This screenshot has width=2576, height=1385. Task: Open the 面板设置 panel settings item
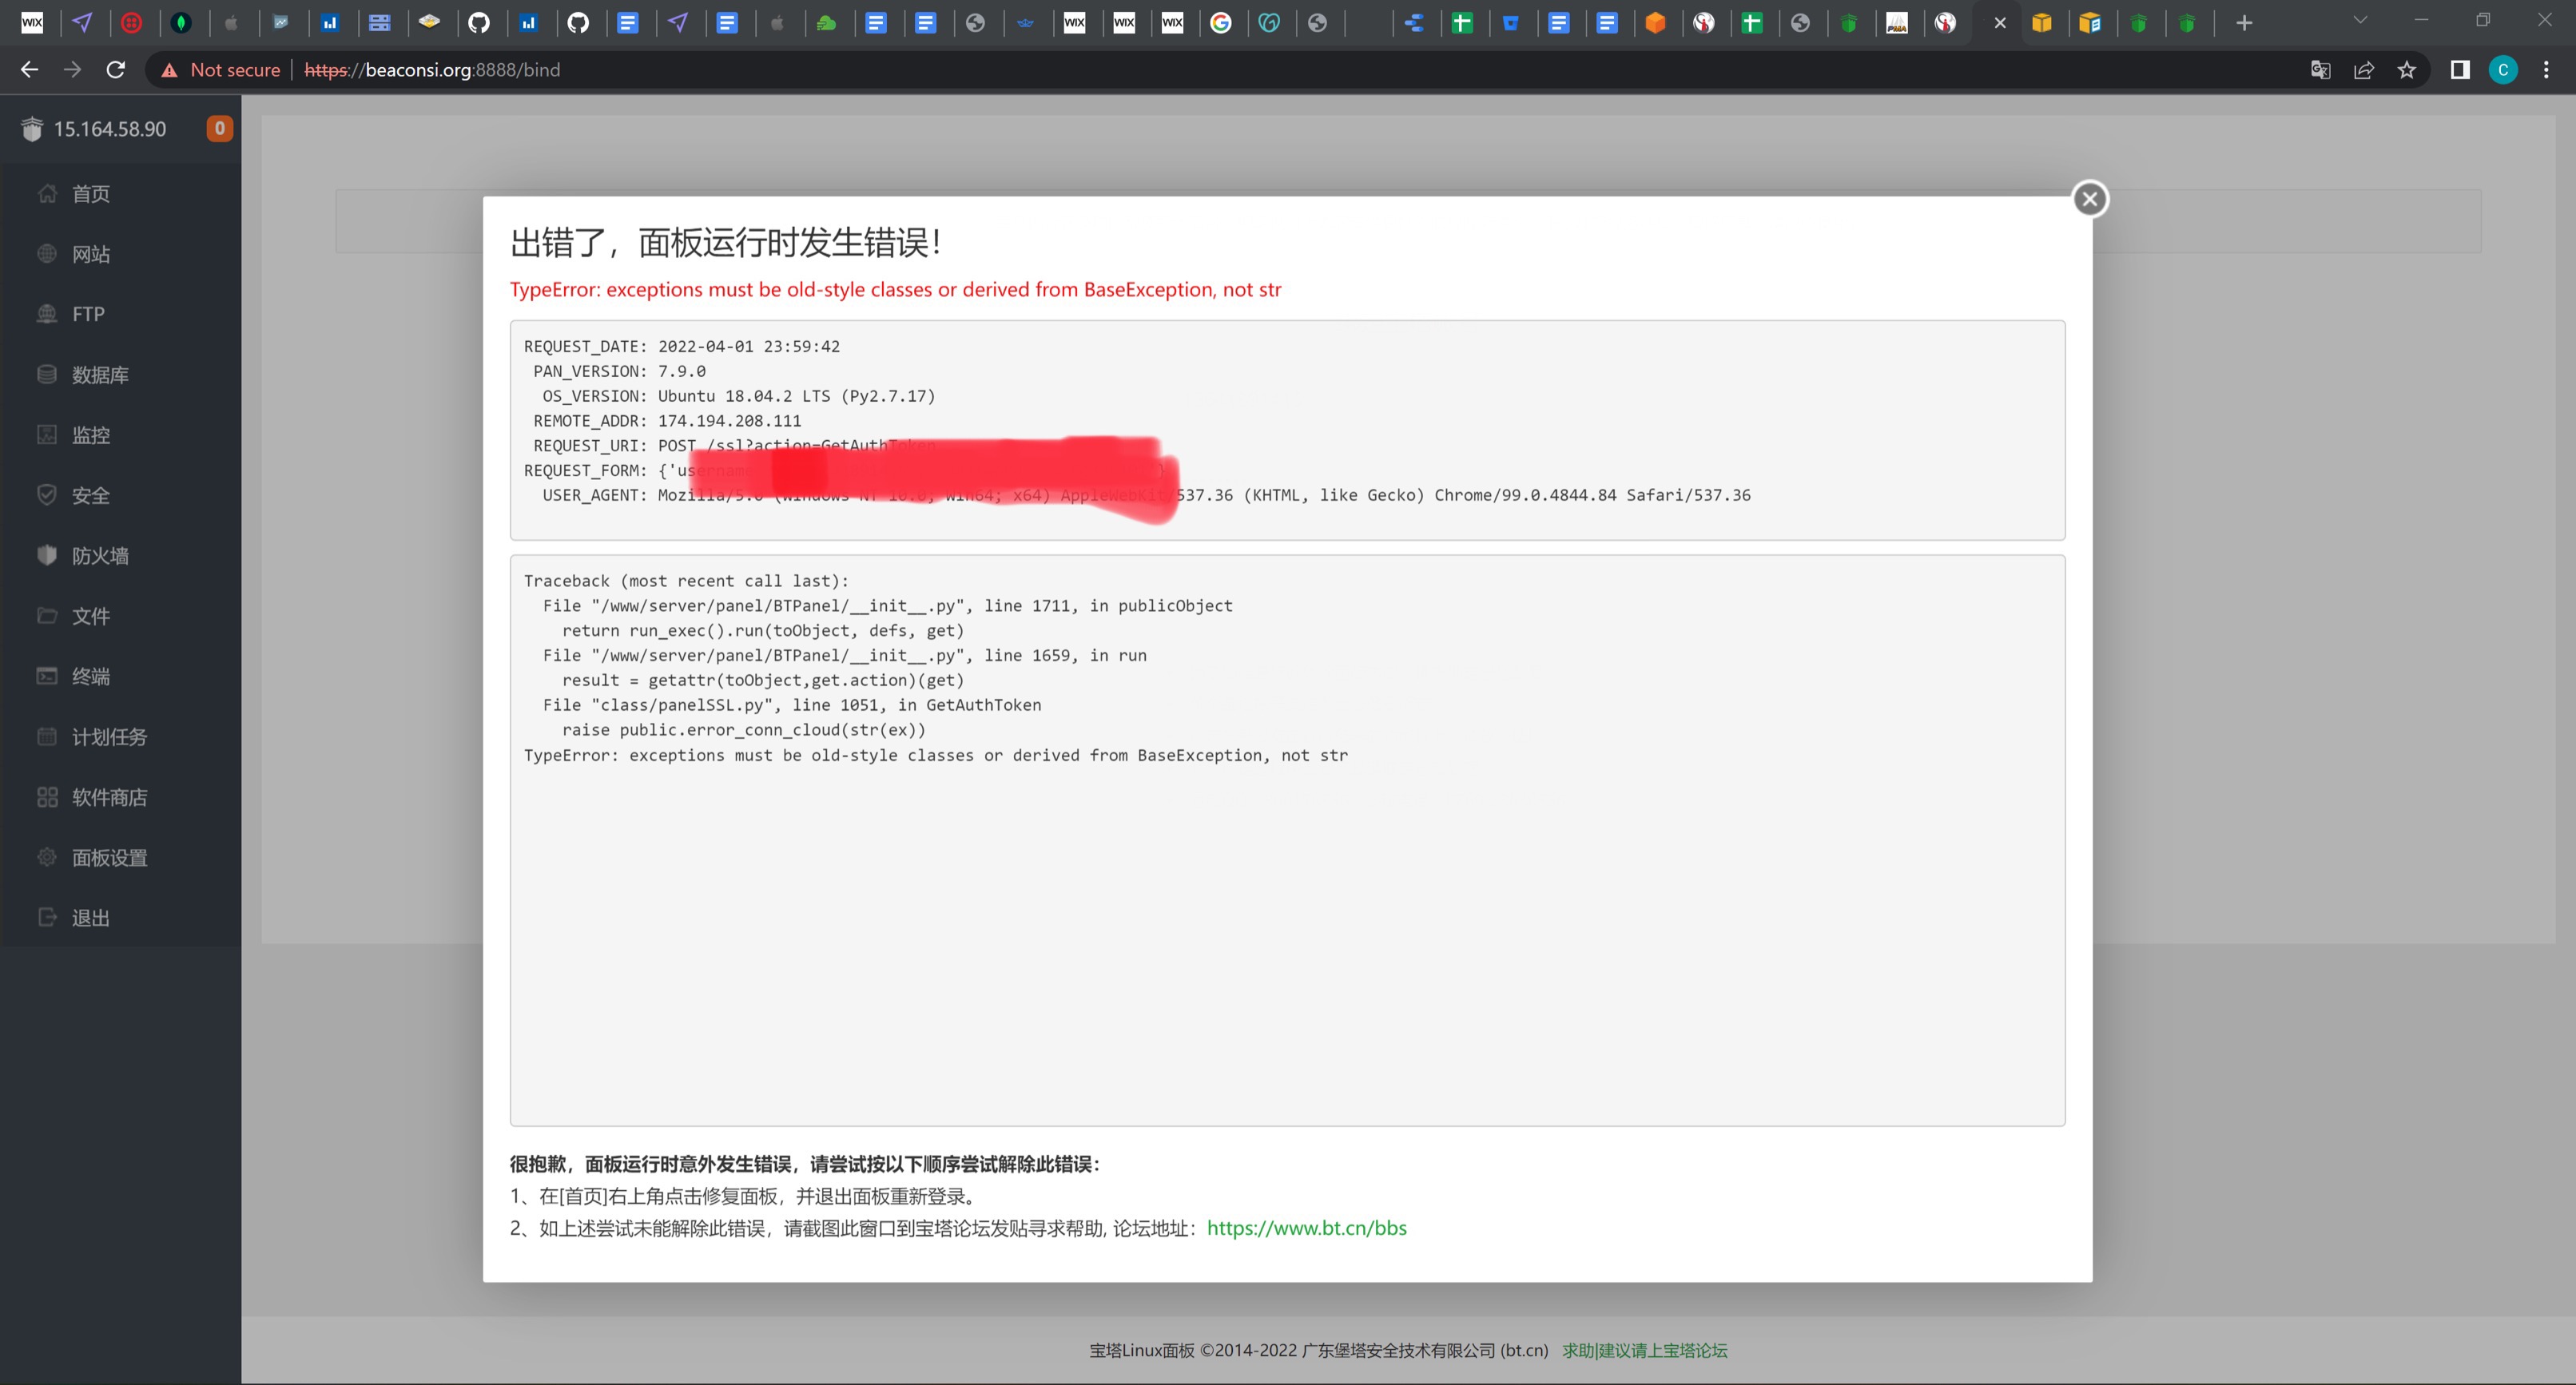tap(109, 858)
